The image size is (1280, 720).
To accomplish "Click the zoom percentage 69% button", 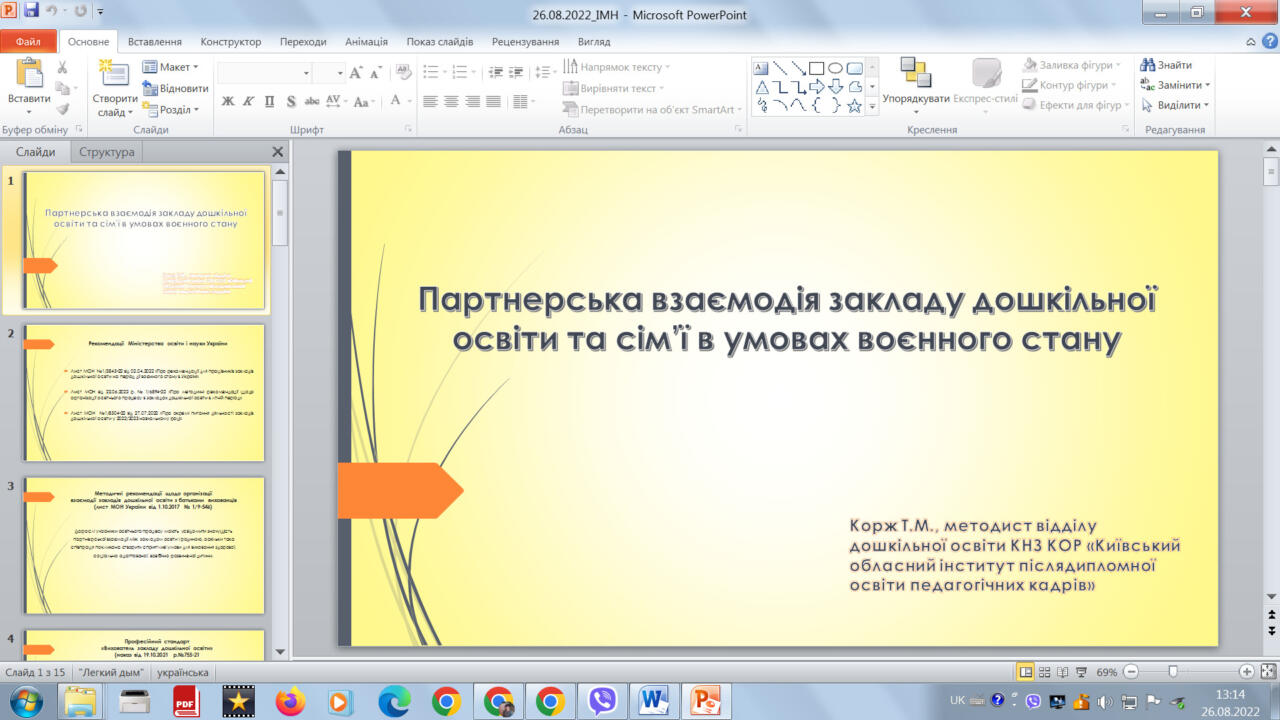I will click(1106, 672).
